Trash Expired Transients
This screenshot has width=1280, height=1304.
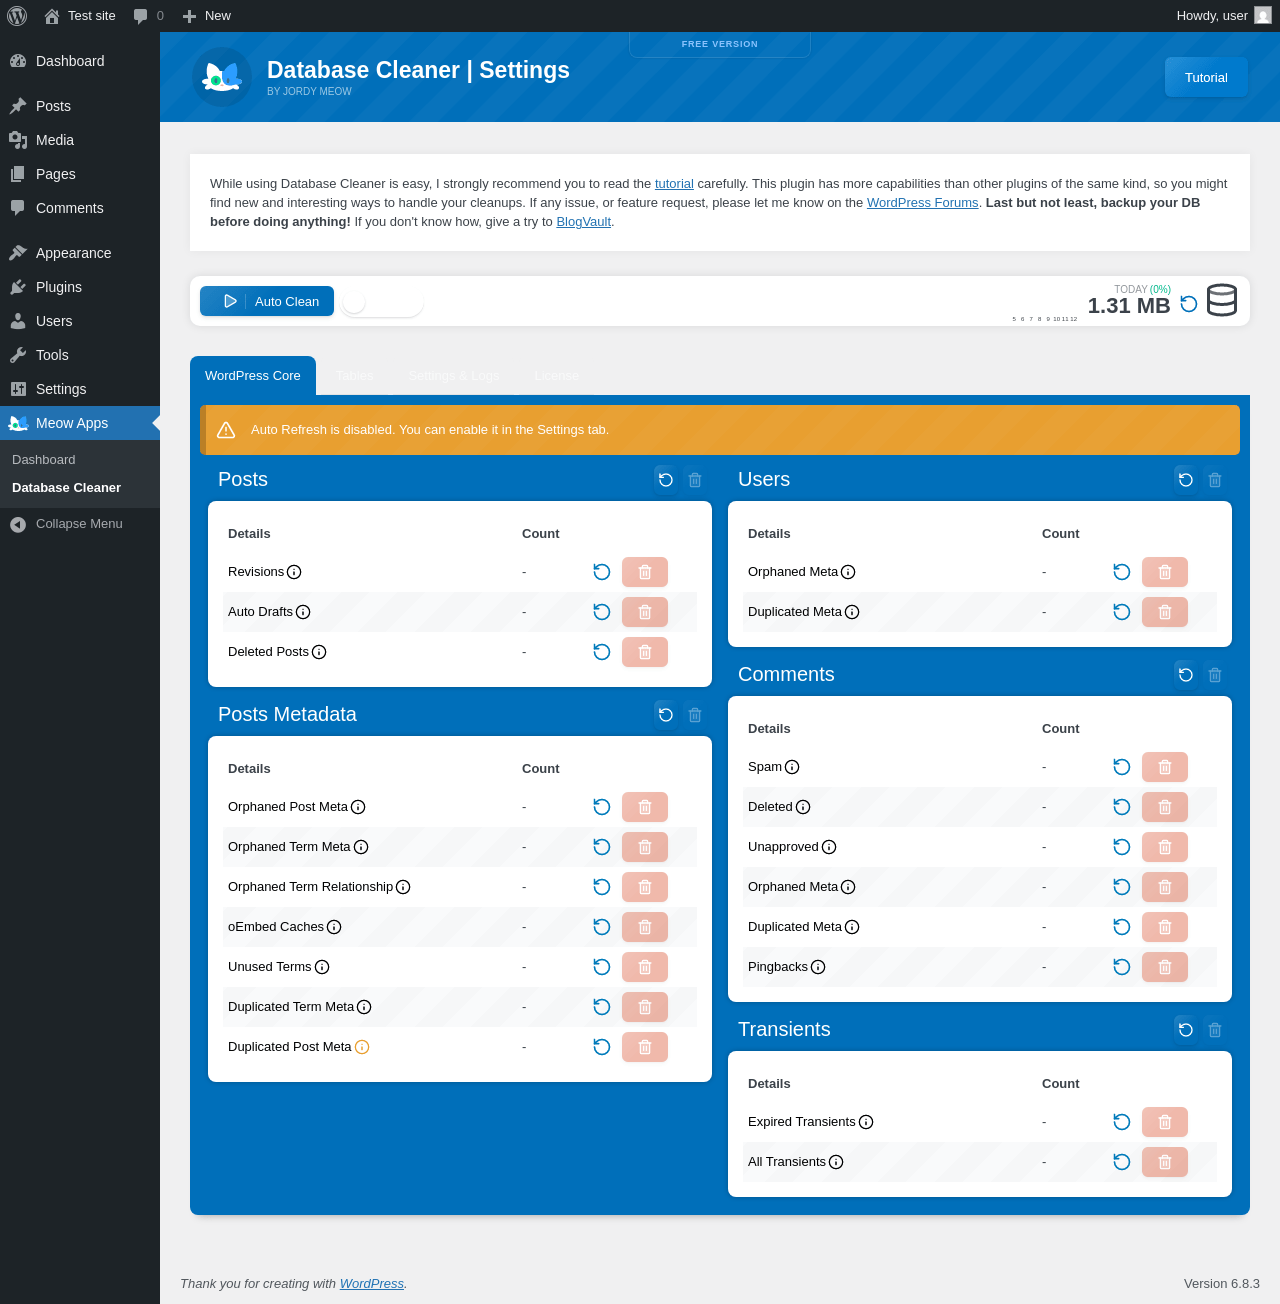[1165, 1122]
